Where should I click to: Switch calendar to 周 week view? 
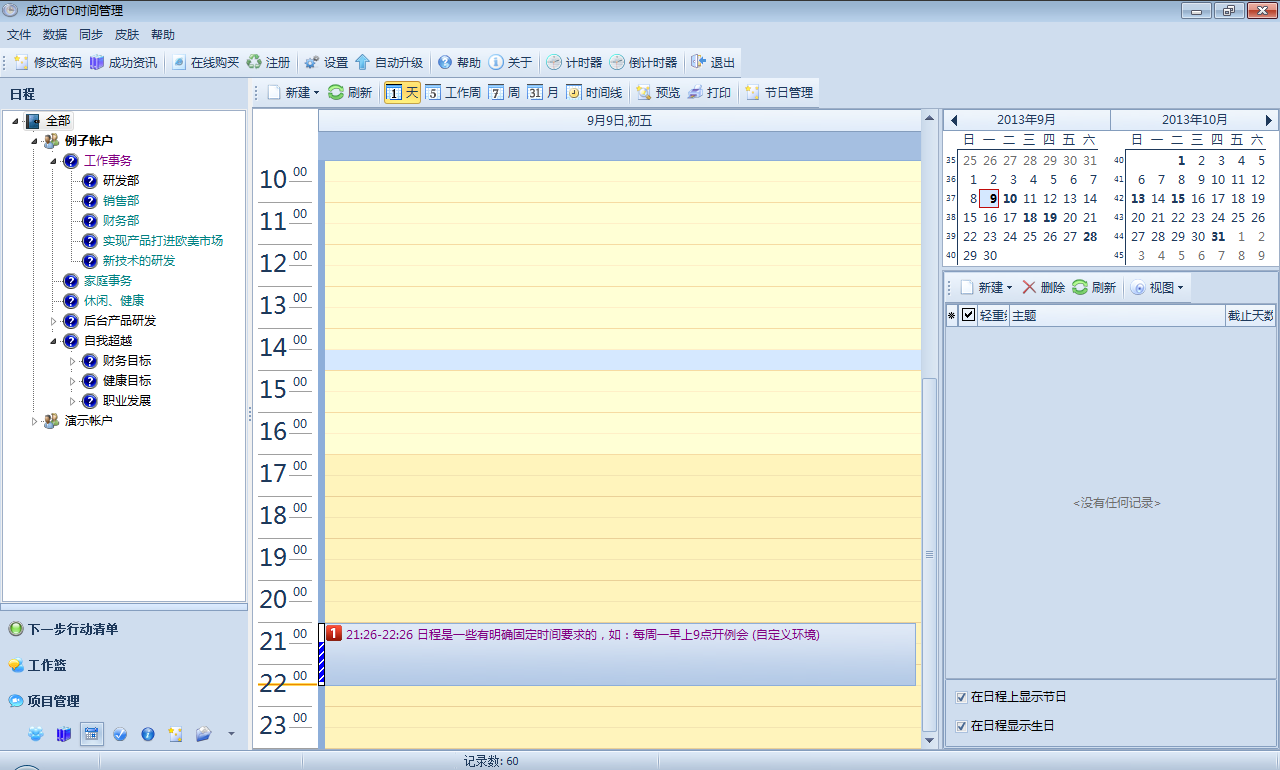504,92
